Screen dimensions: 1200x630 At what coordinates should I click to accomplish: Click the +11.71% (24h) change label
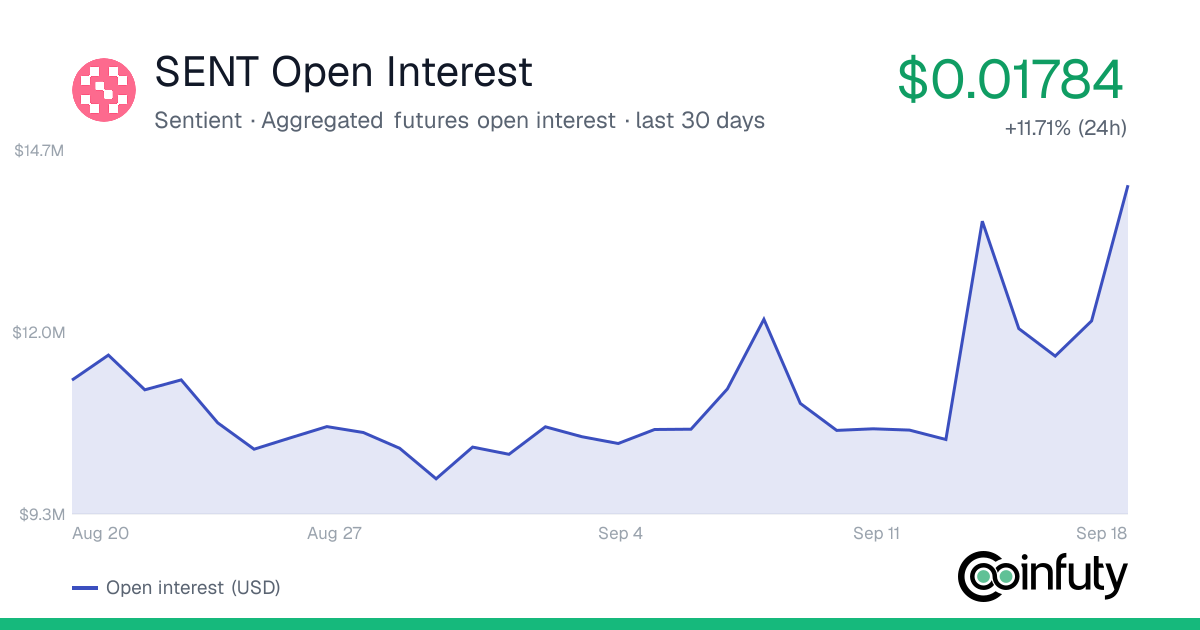coord(1066,129)
